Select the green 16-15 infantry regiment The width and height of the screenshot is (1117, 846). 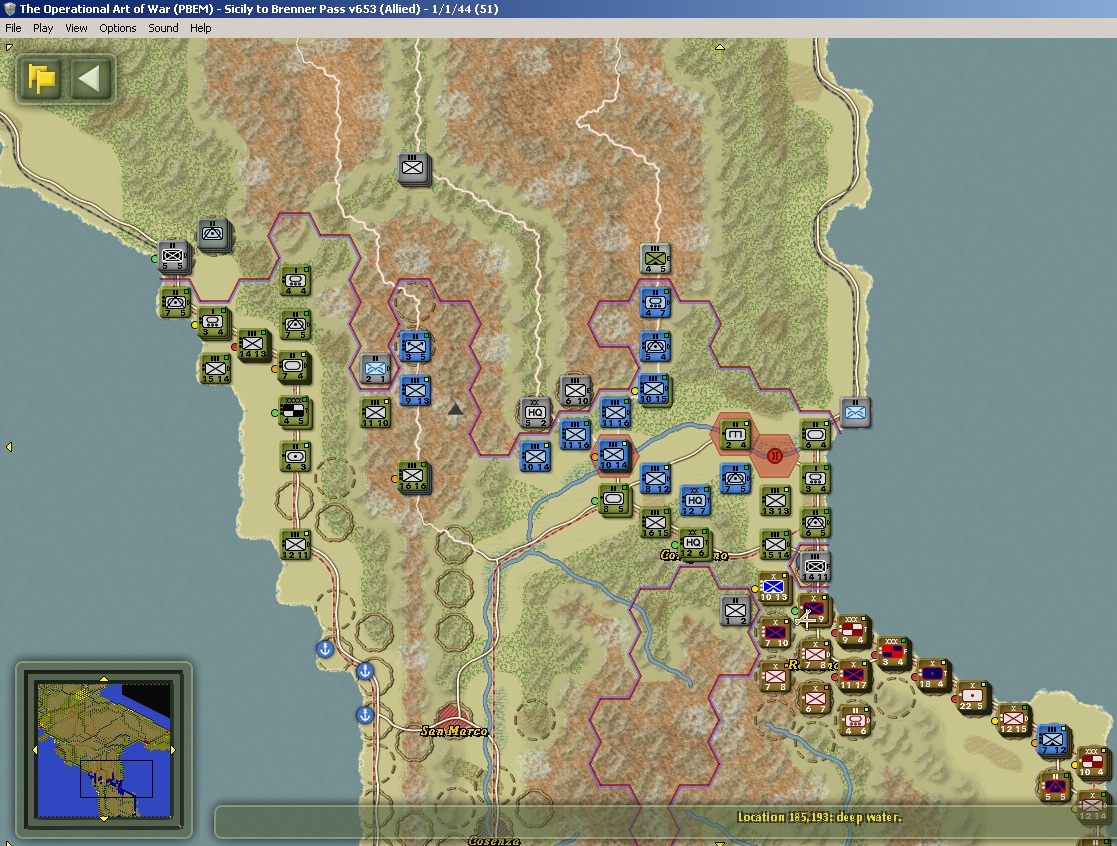[655, 523]
